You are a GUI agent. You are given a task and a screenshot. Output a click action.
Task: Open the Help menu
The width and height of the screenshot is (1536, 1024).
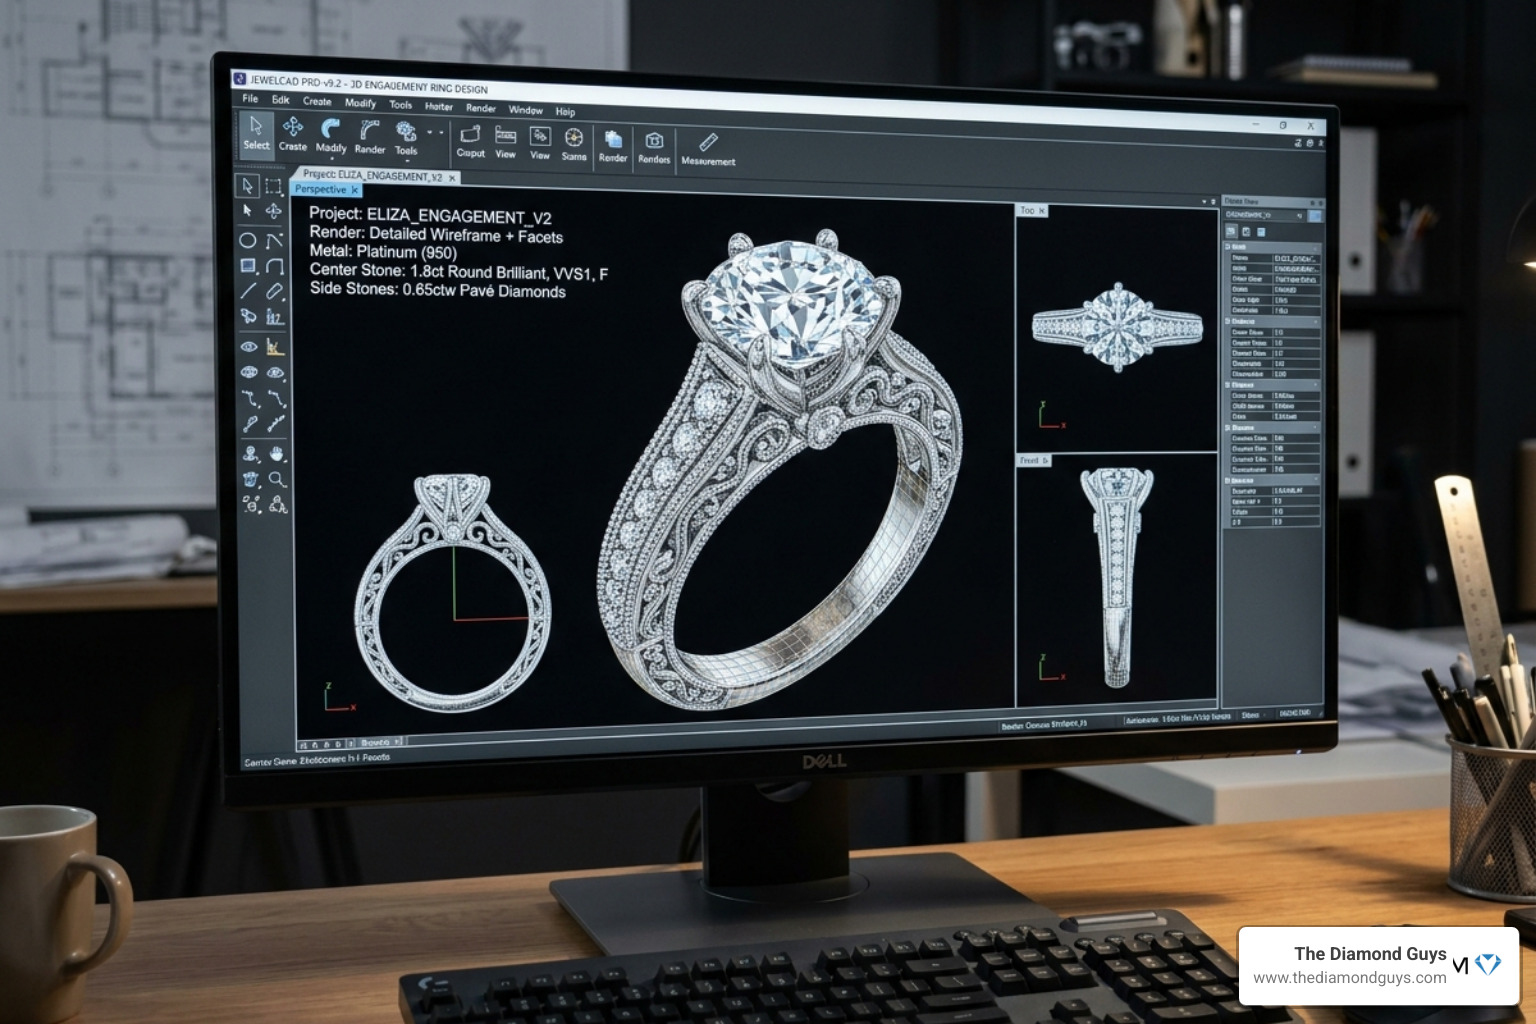pyautogui.click(x=565, y=112)
